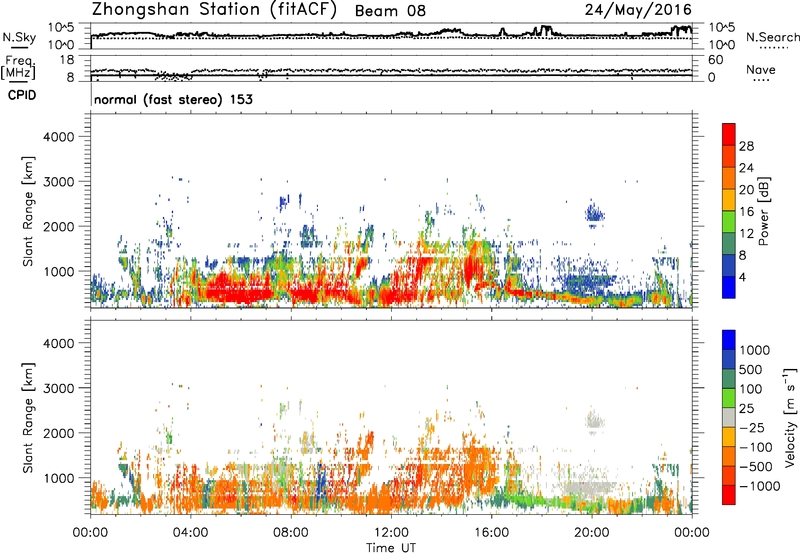Click the 'Power [dB]' colorbar label
The image size is (800, 554).
pyautogui.click(x=763, y=211)
